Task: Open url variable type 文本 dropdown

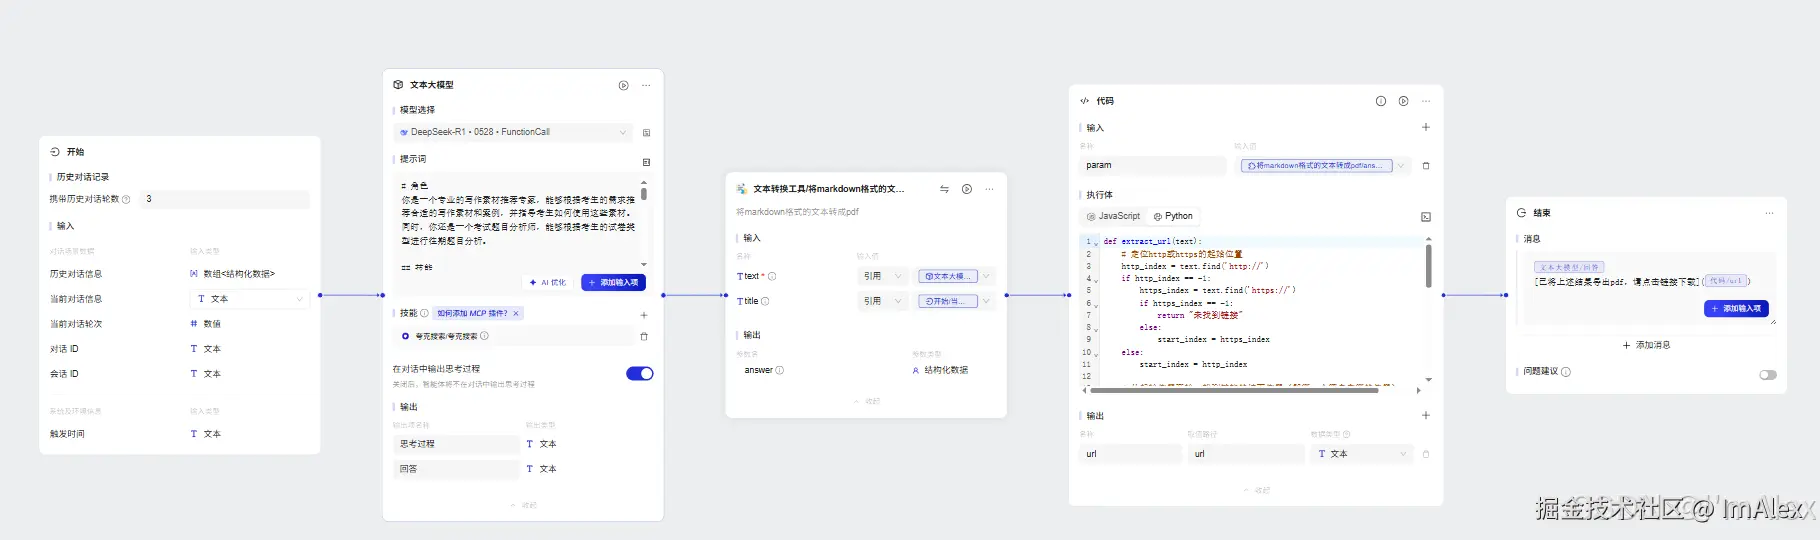Action: click(x=1362, y=454)
